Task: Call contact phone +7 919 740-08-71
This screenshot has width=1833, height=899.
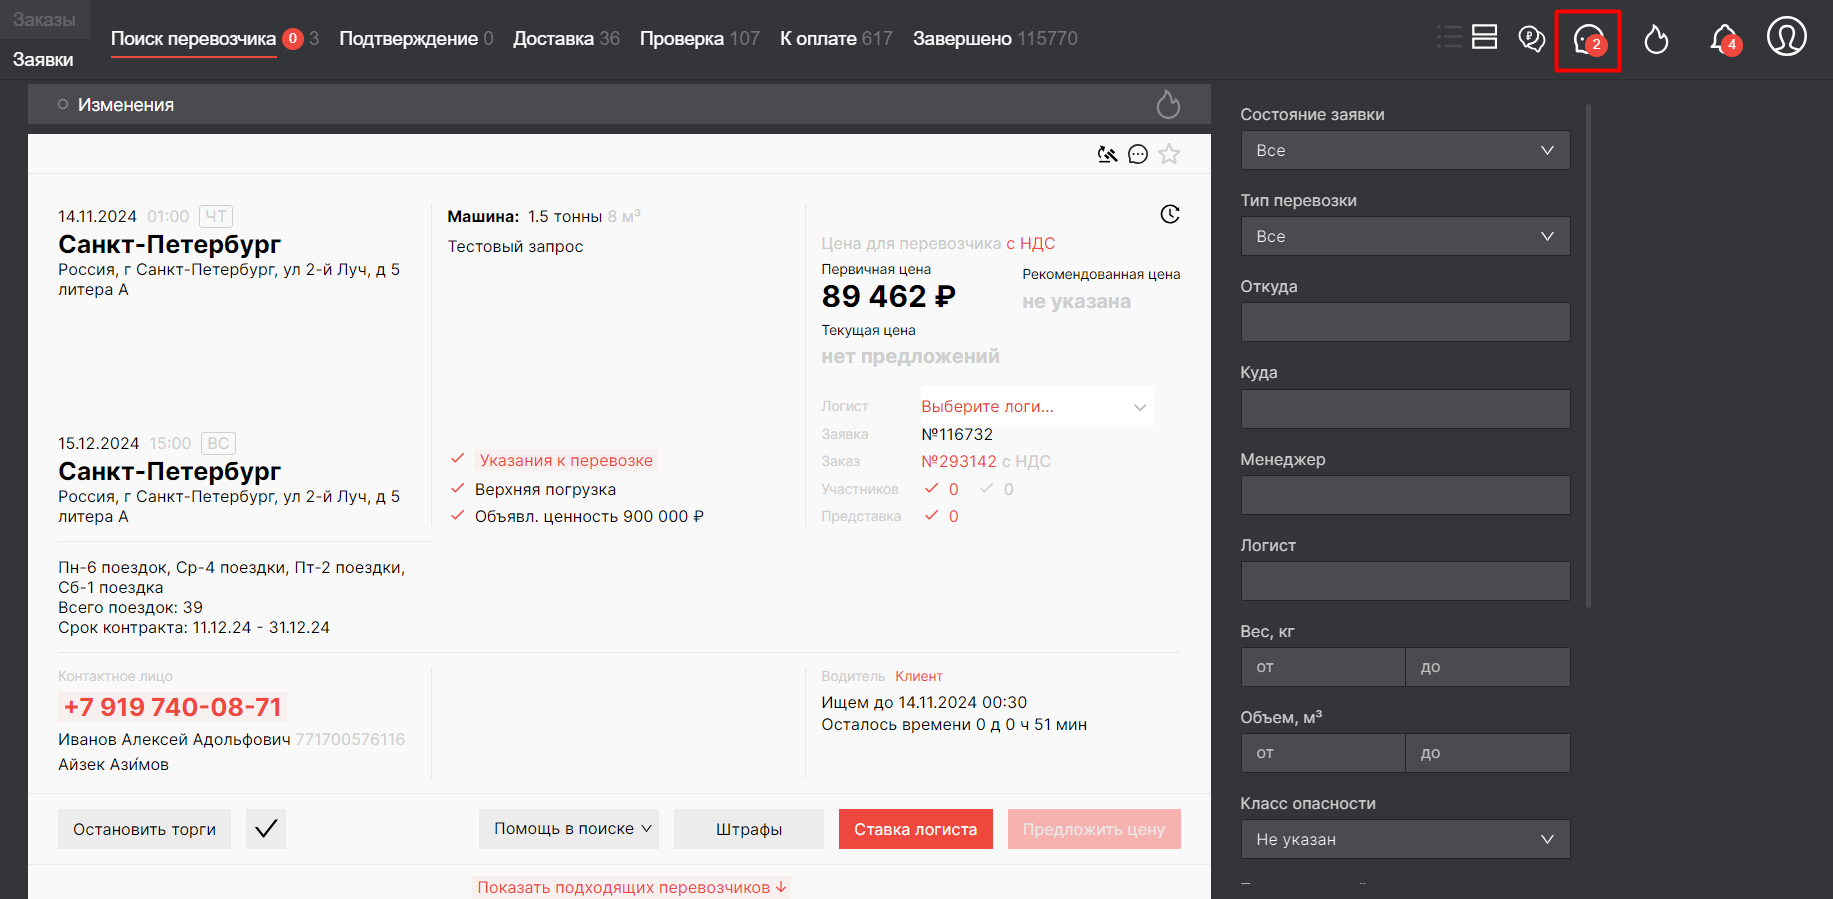Action: pyautogui.click(x=173, y=707)
